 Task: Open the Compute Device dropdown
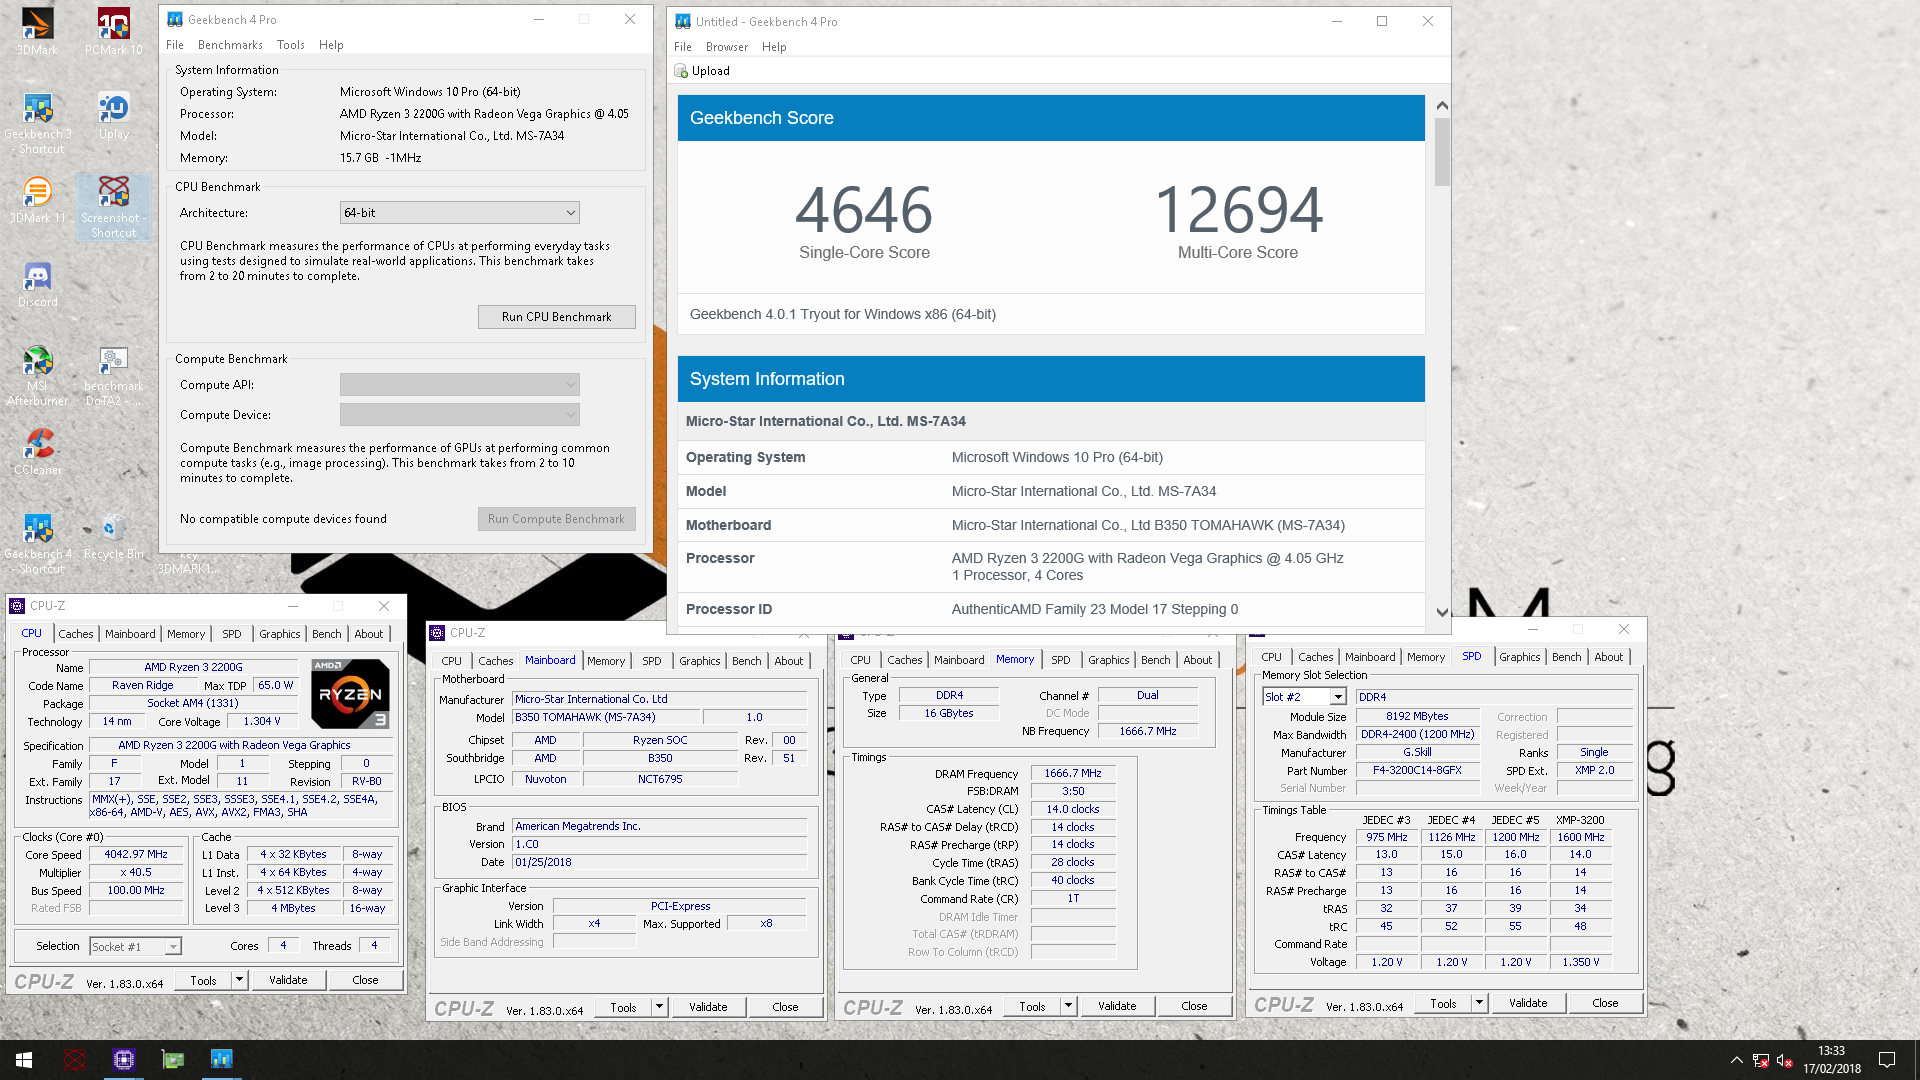(459, 415)
